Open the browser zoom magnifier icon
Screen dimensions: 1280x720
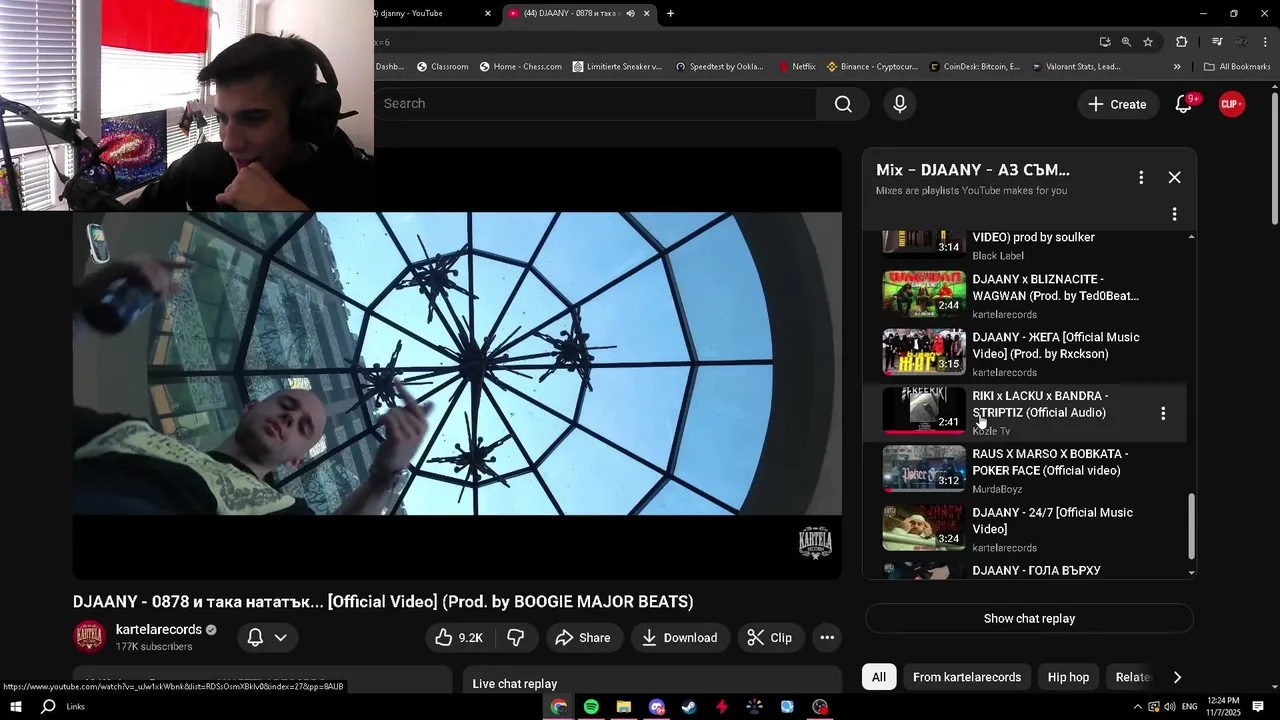coord(1126,42)
